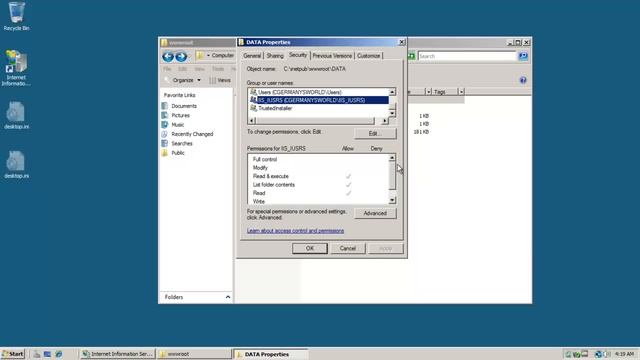The height and width of the screenshot is (360, 640).
Task: Click Cancel in DATA Properties
Action: coord(347,248)
